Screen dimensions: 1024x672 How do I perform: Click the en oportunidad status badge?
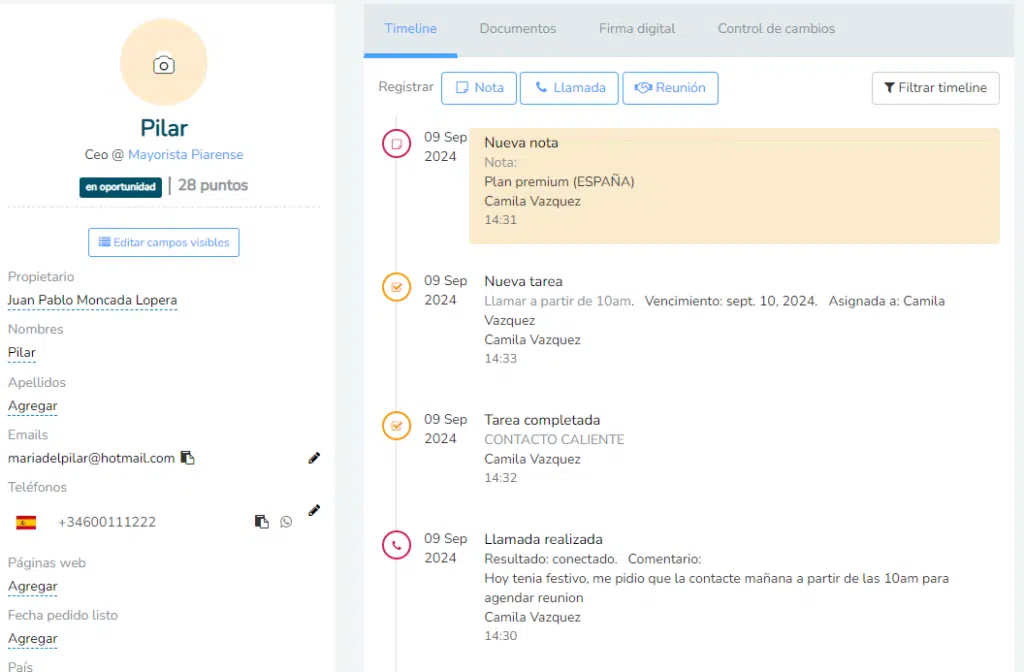tap(121, 187)
